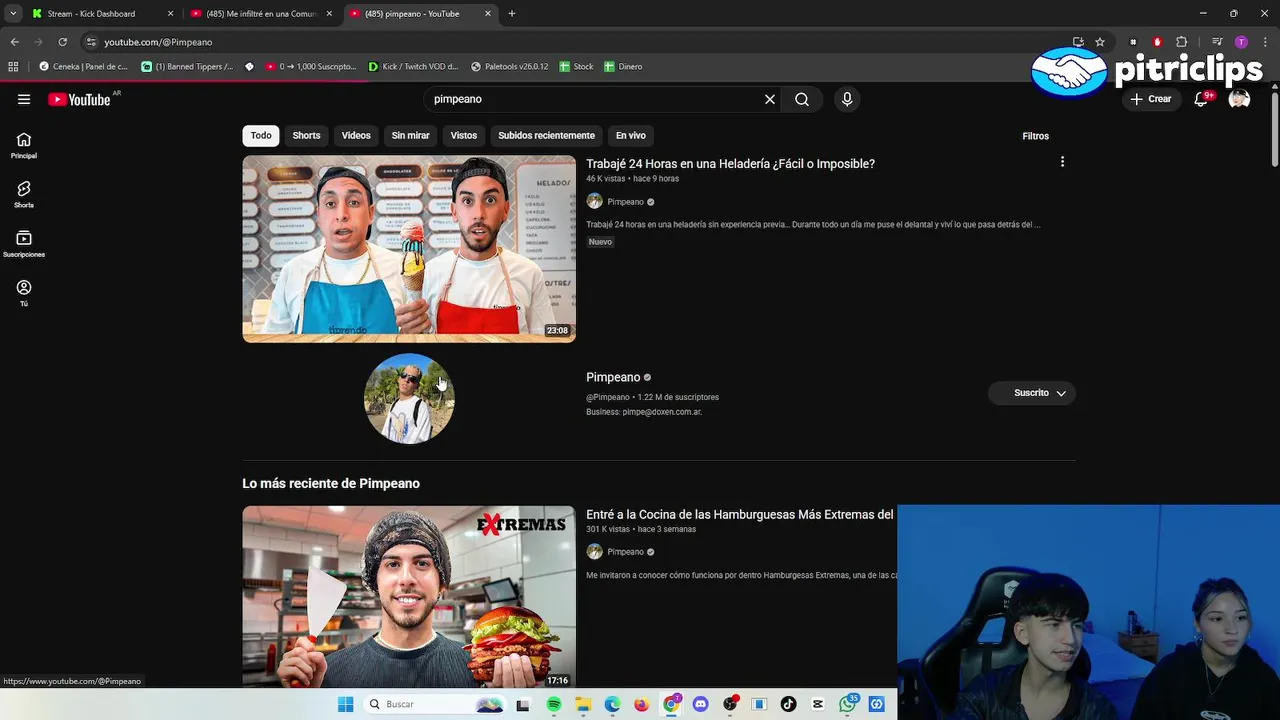
Task: Close the pimpeano - YouTube tab
Action: pyautogui.click(x=488, y=14)
